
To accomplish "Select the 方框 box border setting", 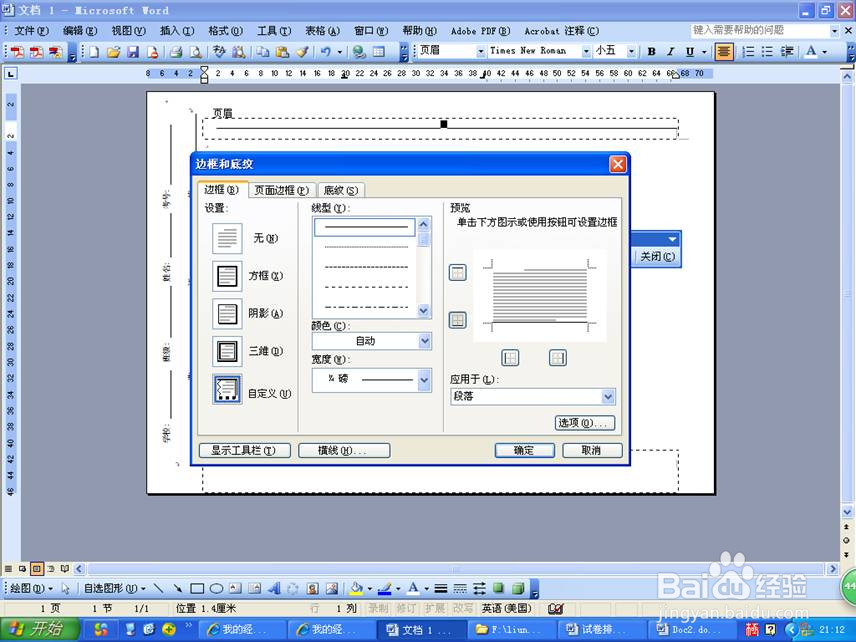I will (x=227, y=276).
